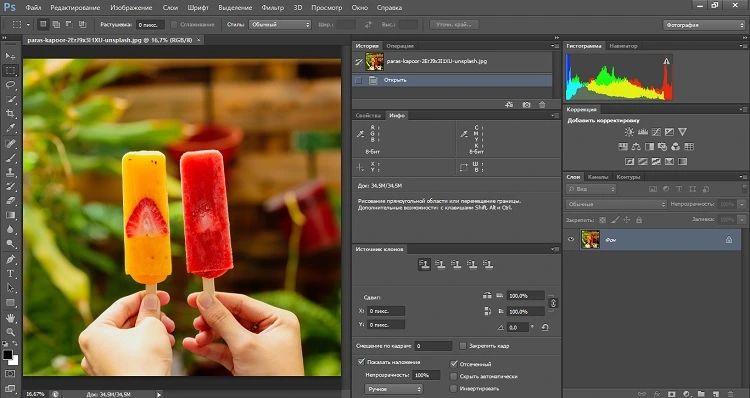Open layer blend mode dropdown Обычные
Viewport: 750px width, 398px height.
(x=616, y=204)
